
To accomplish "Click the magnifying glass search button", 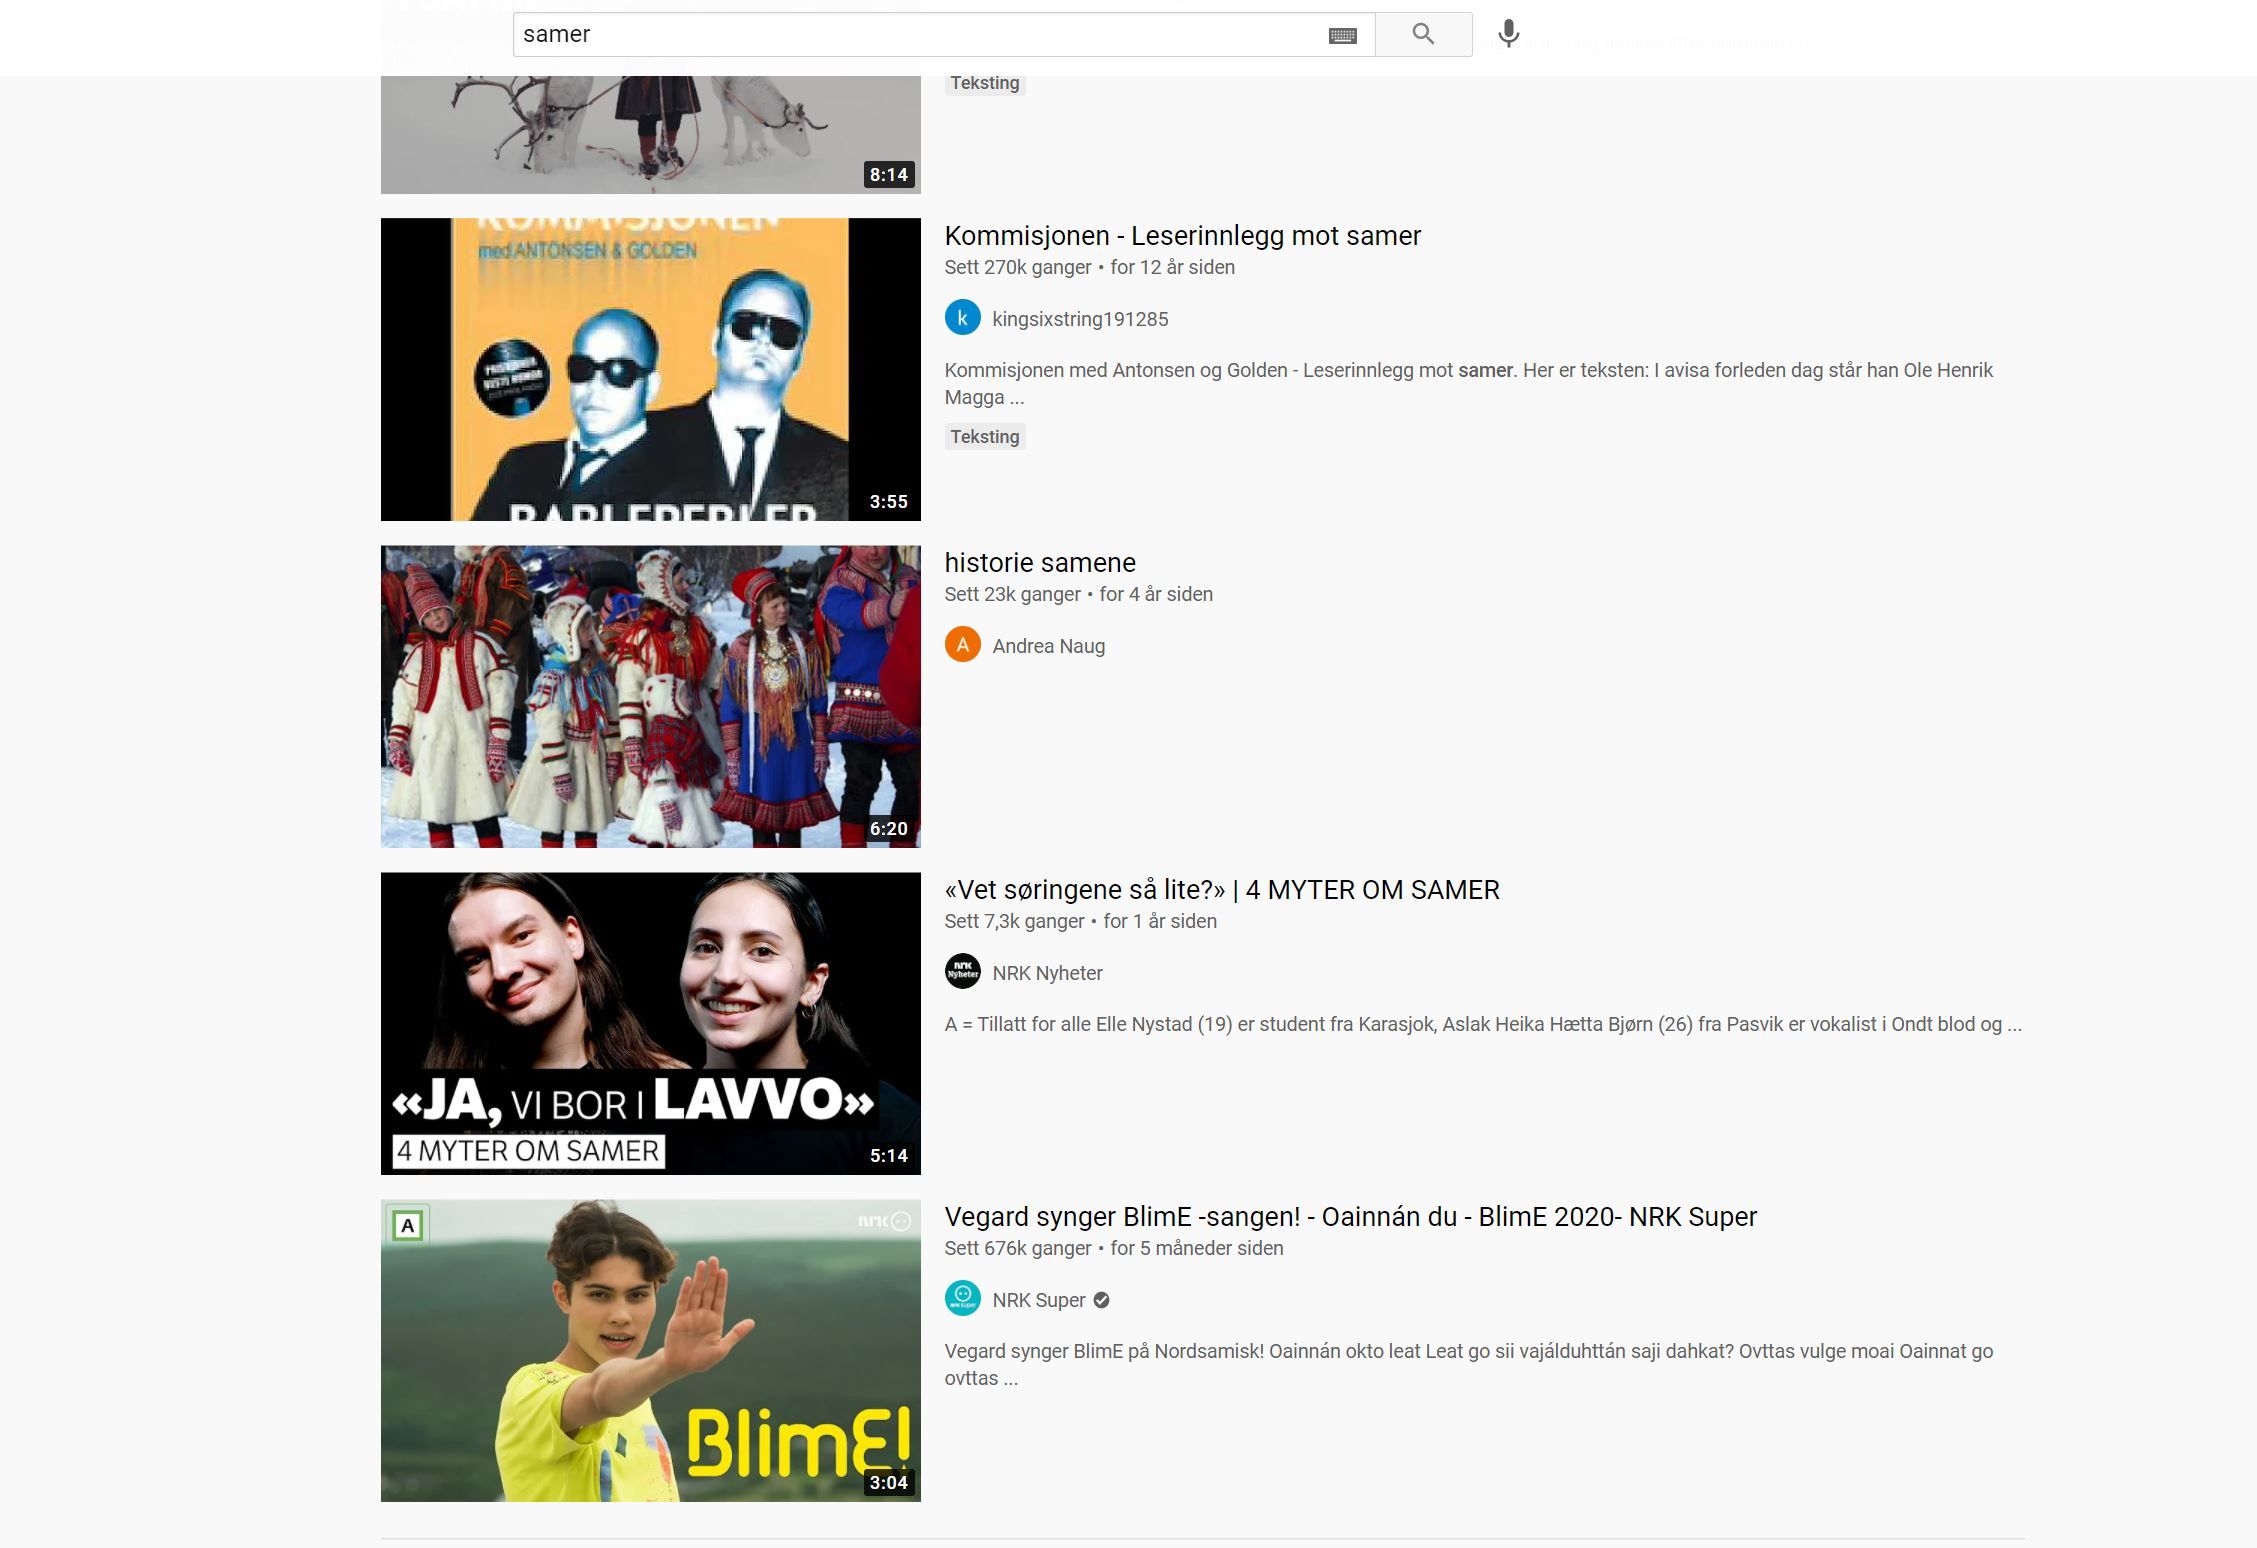I will tap(1423, 34).
